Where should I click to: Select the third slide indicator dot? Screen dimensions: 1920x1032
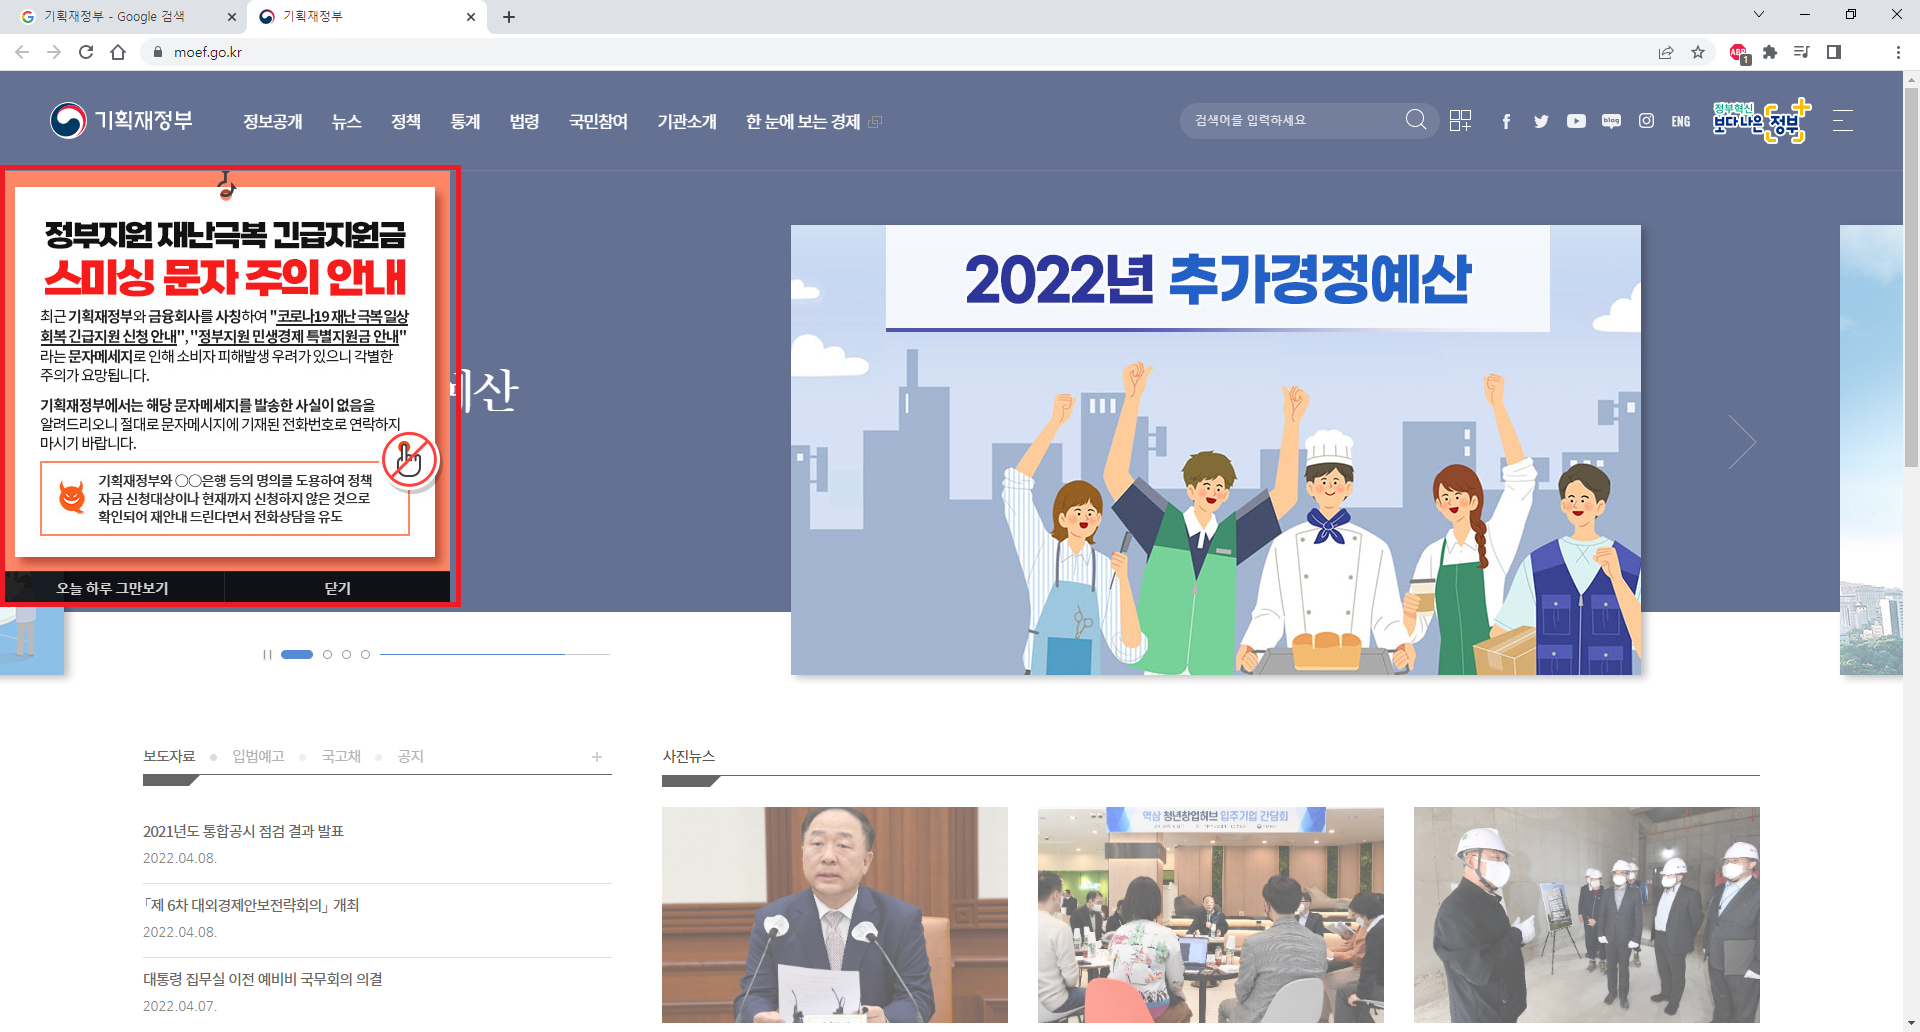tap(346, 655)
